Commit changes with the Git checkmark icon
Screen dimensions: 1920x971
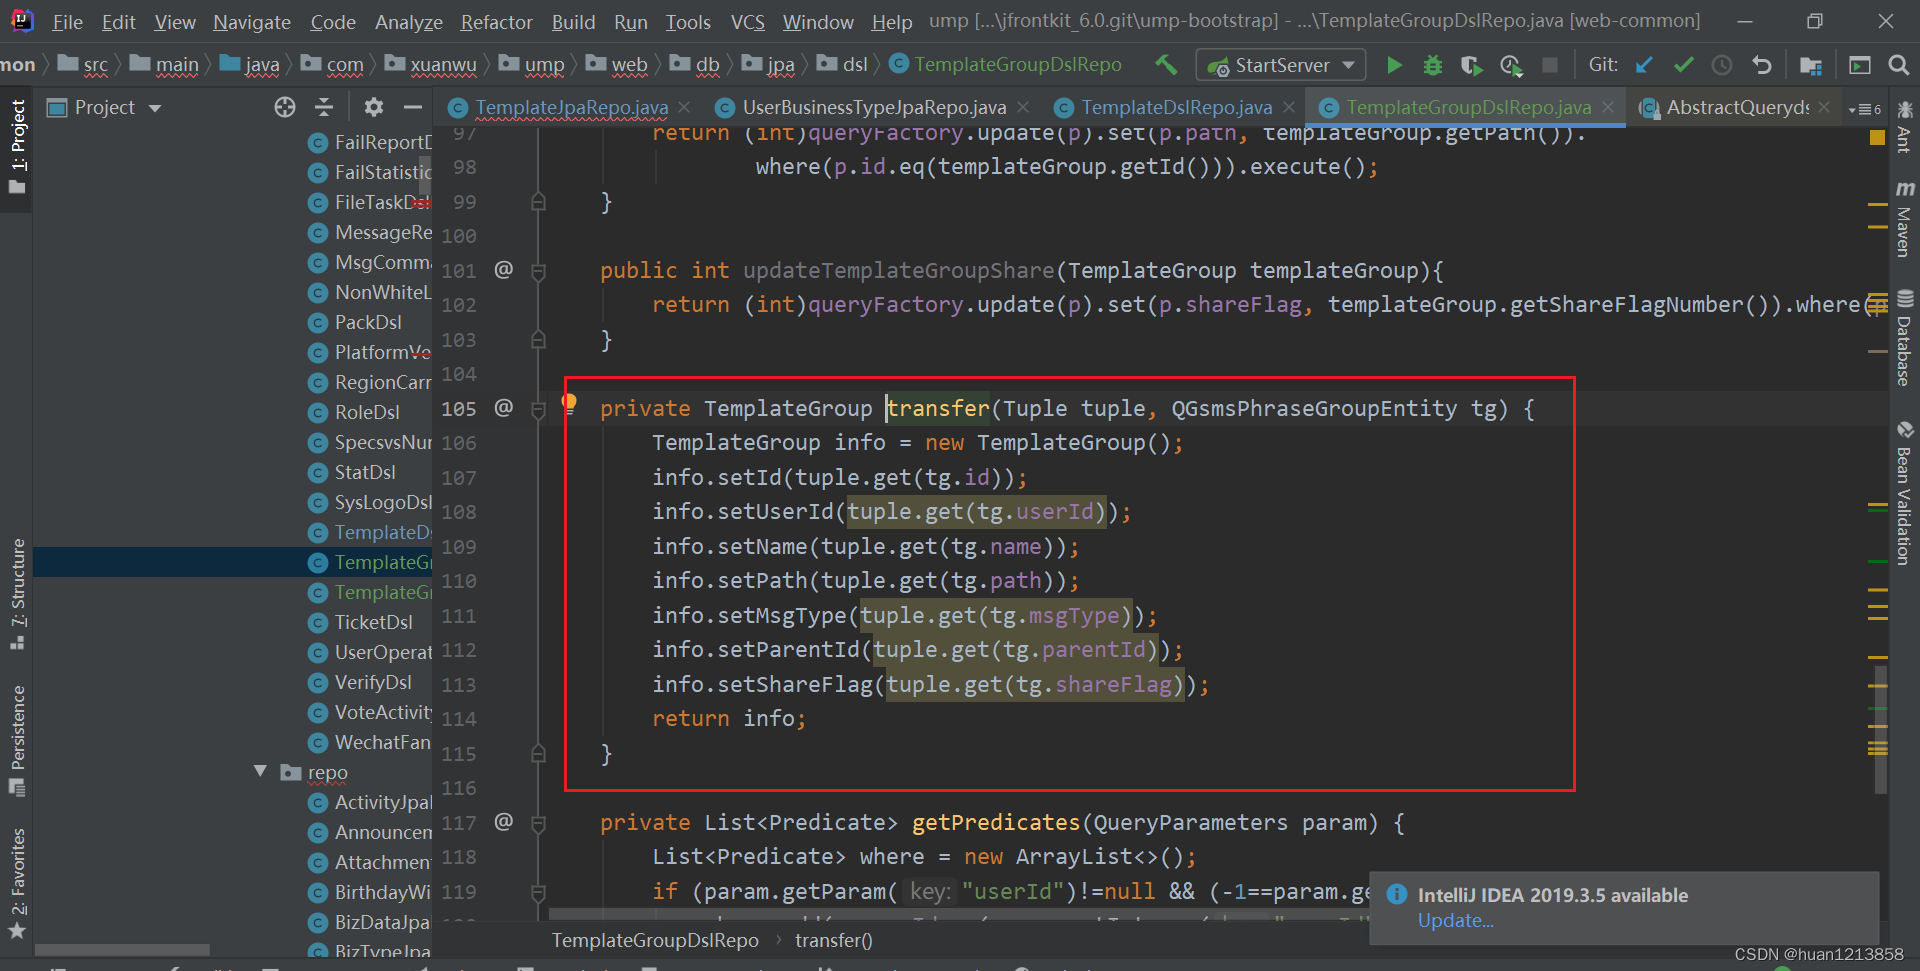[x=1684, y=64]
